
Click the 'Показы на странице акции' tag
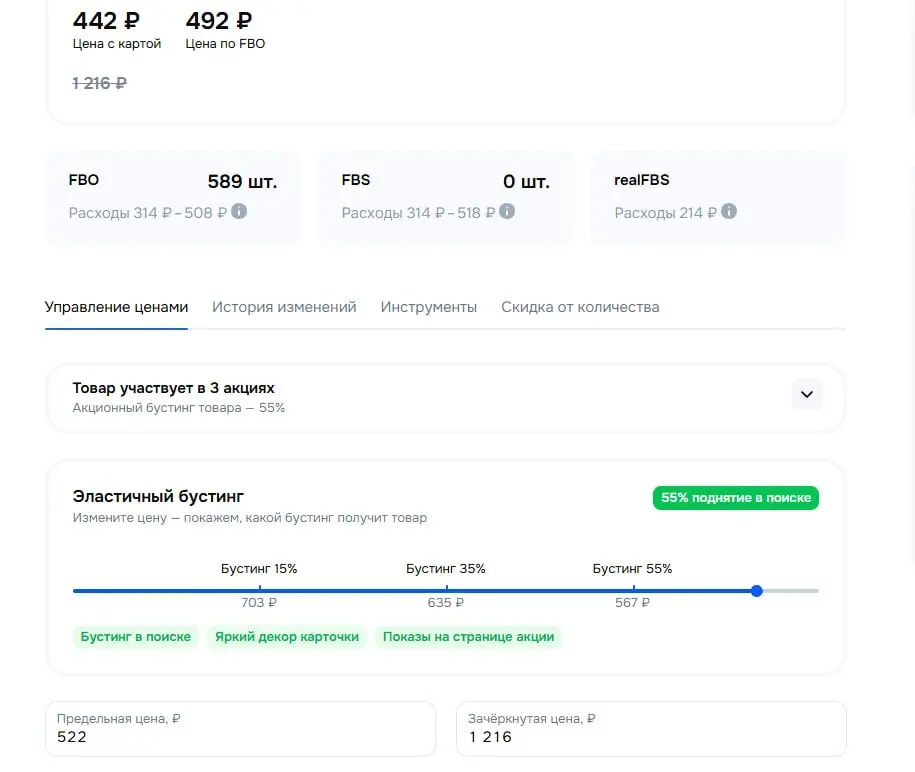pos(469,637)
